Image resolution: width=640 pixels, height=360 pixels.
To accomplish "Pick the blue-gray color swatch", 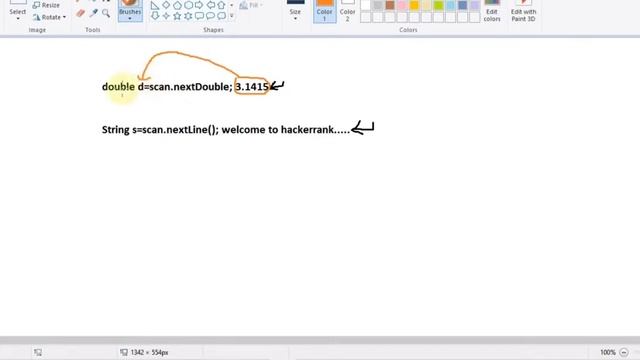I will point(462,5).
